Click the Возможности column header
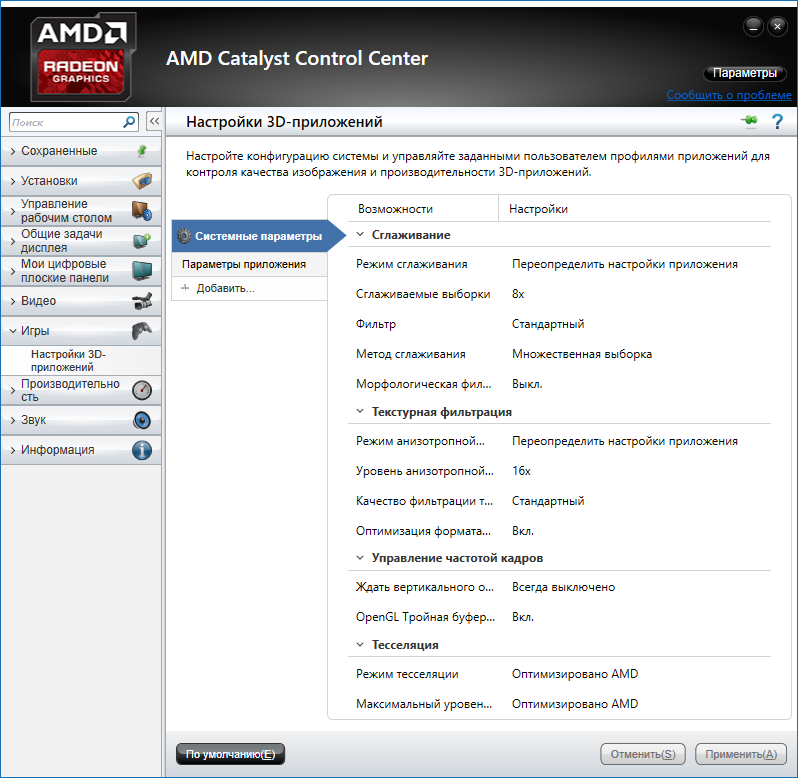798x778 pixels. [x=395, y=209]
